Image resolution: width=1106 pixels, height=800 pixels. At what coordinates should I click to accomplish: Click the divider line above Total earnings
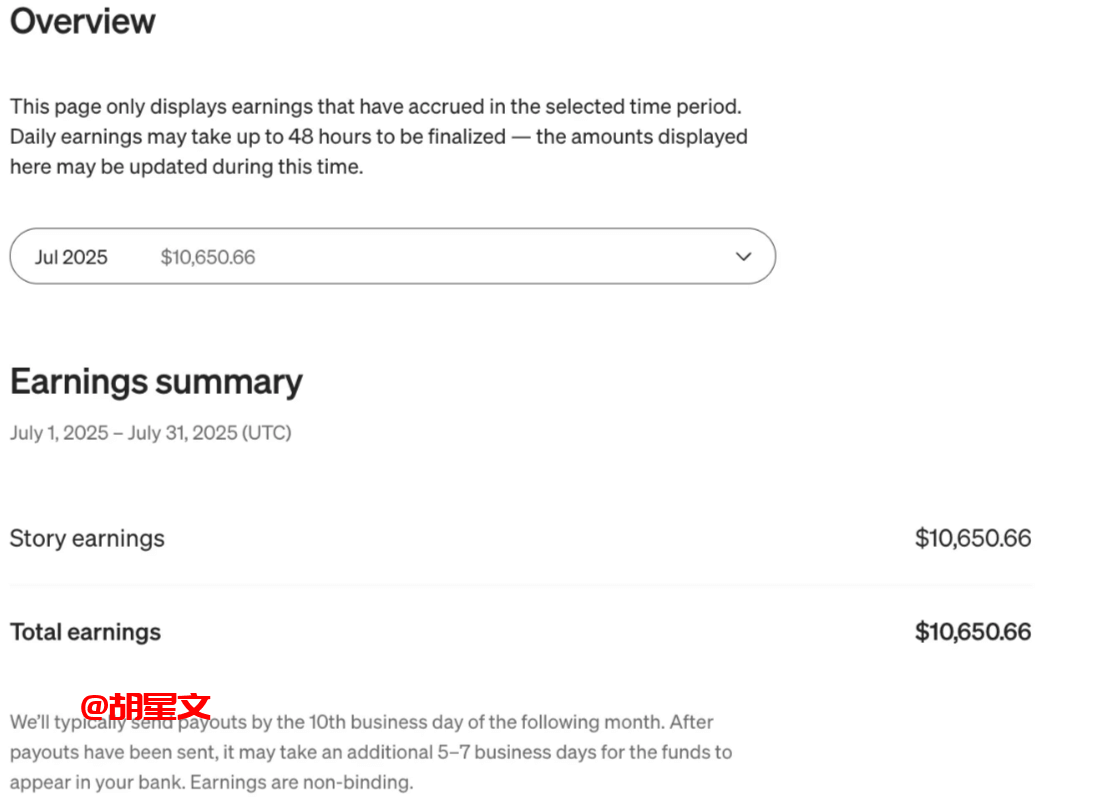click(520, 586)
